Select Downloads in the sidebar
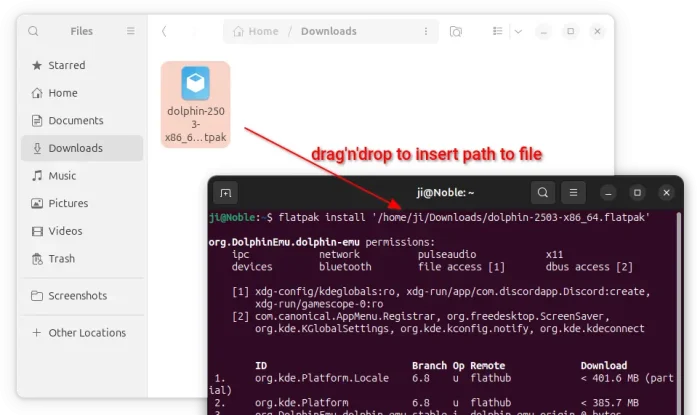 click(82, 148)
